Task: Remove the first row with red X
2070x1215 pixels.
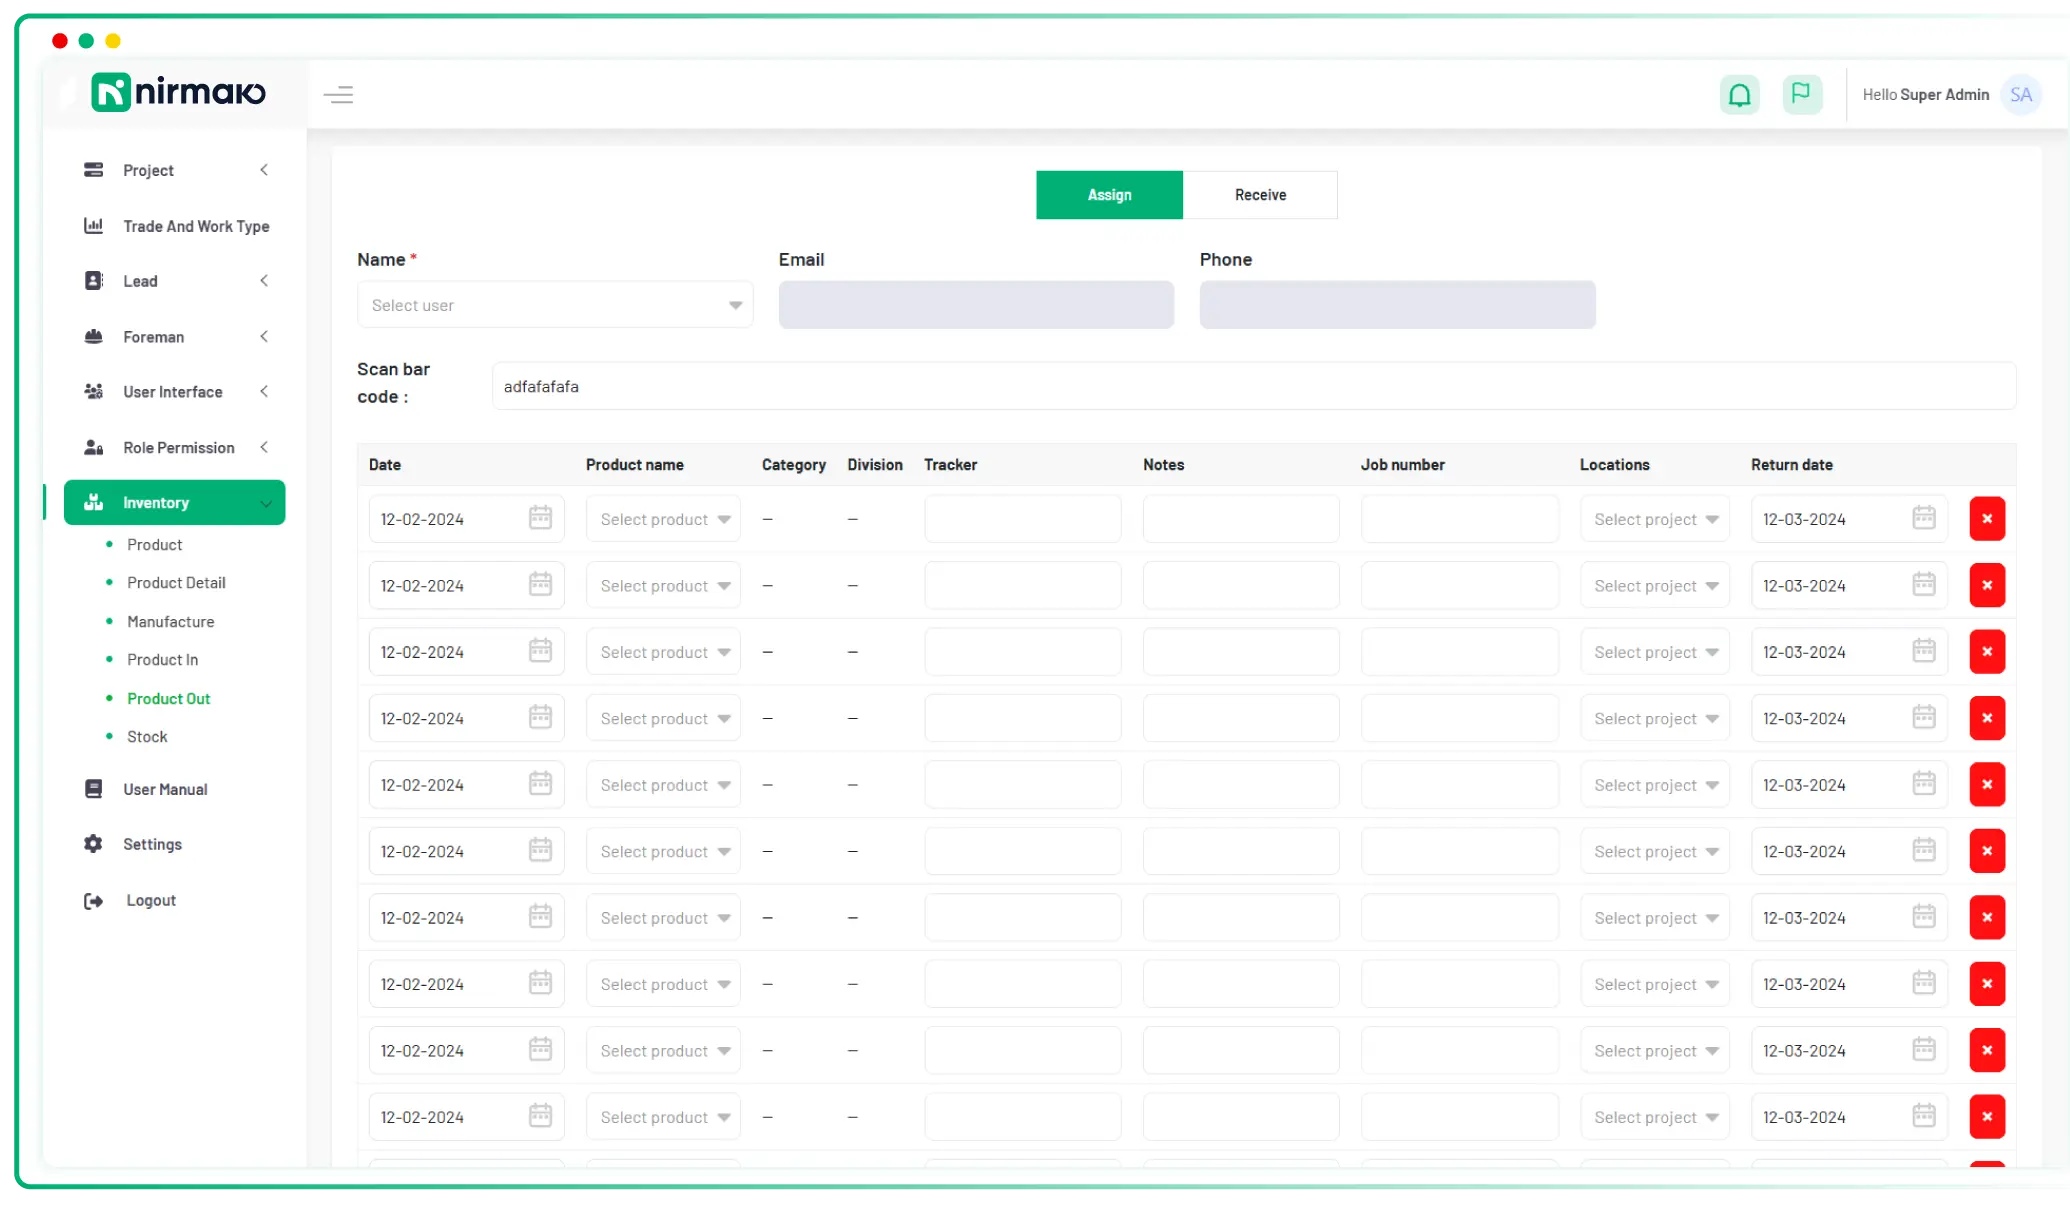Action: pos(1988,518)
